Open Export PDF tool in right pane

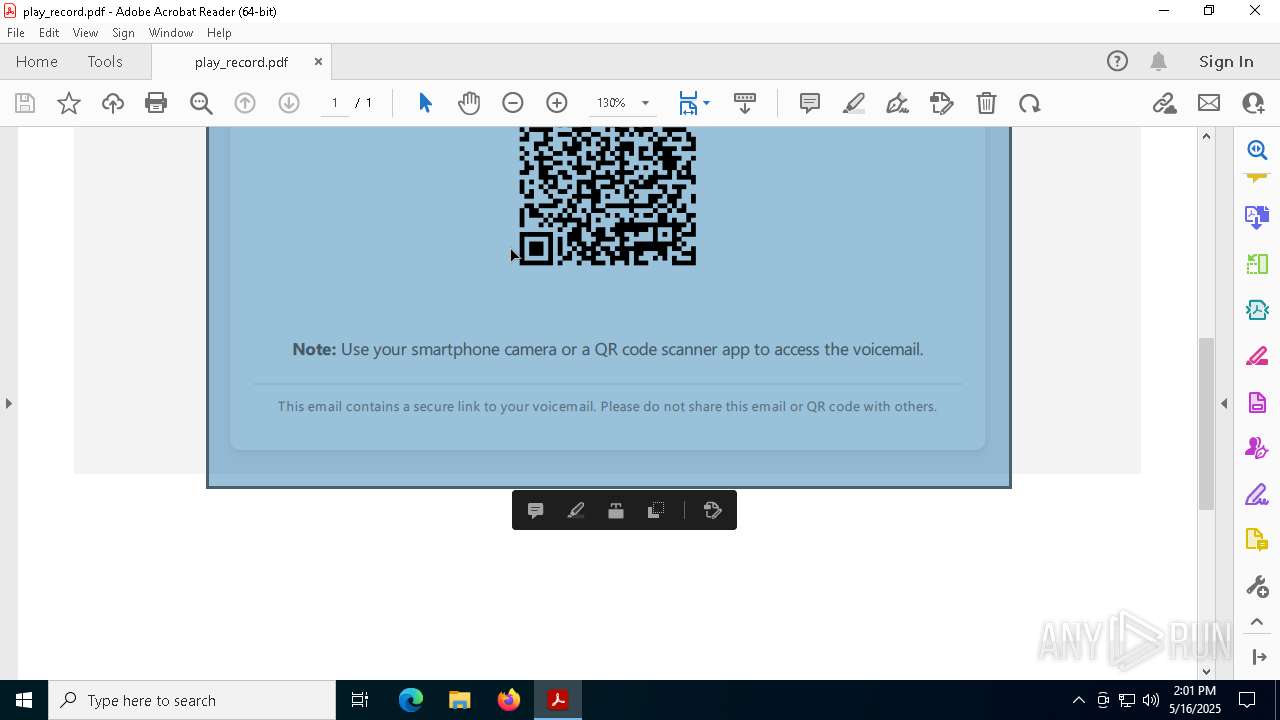click(x=1257, y=216)
